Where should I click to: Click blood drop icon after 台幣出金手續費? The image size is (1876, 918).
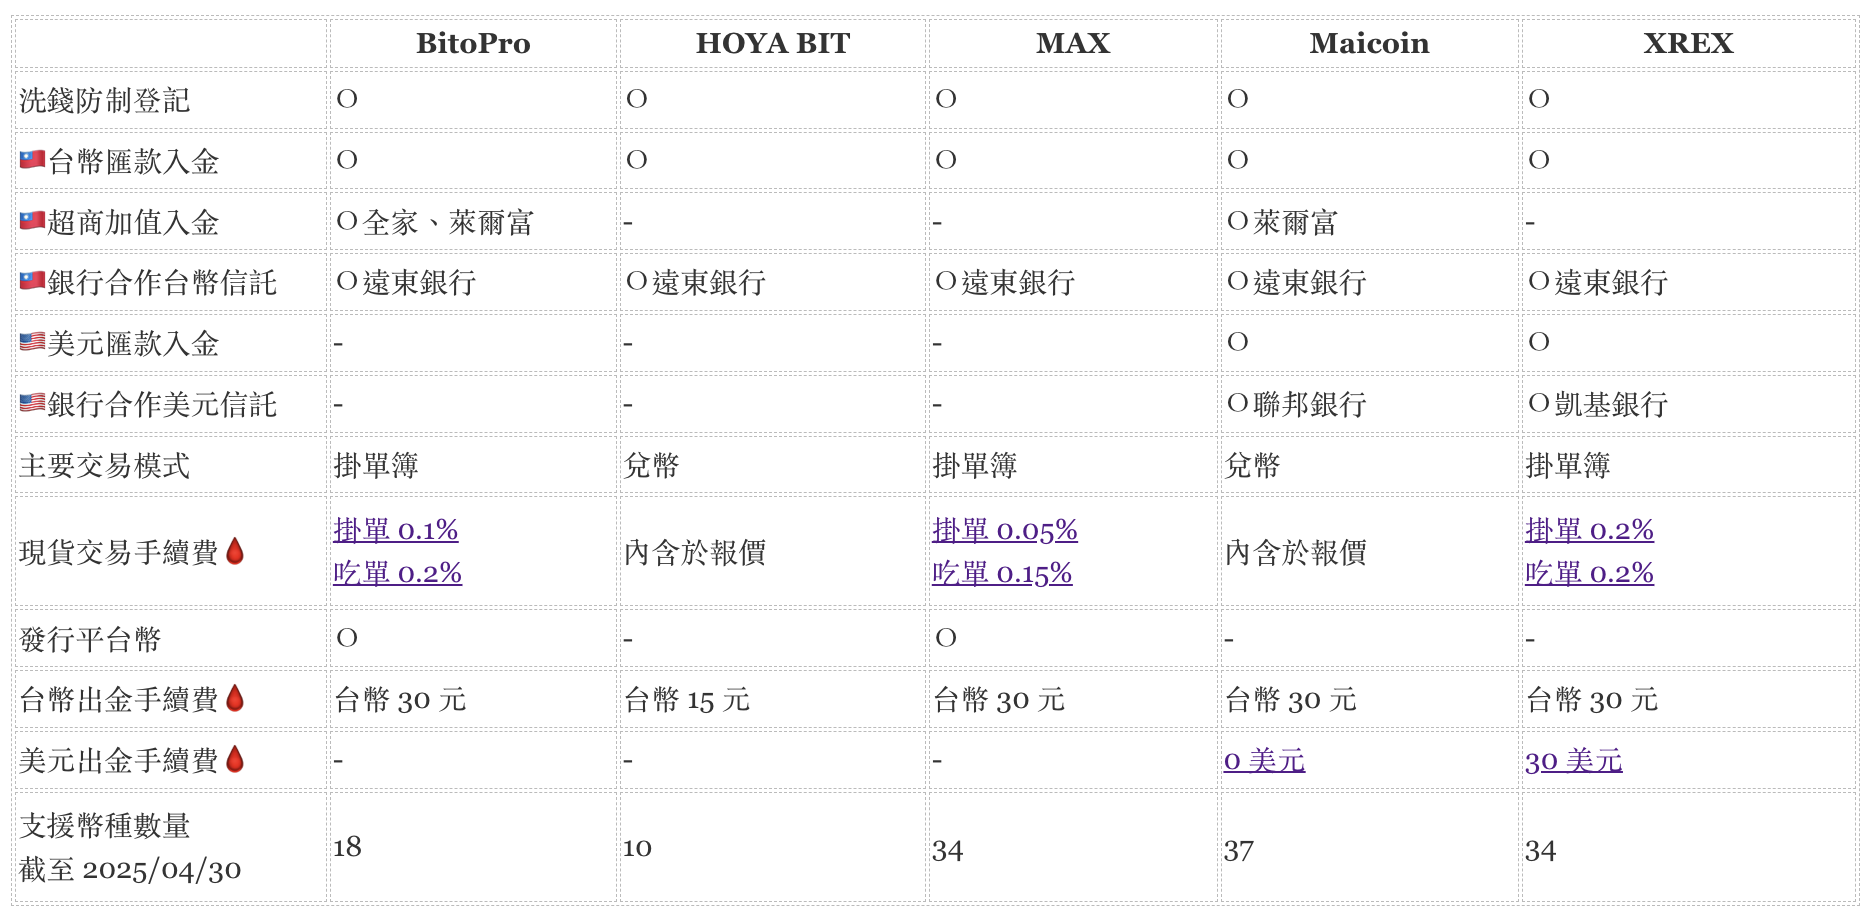click(235, 698)
